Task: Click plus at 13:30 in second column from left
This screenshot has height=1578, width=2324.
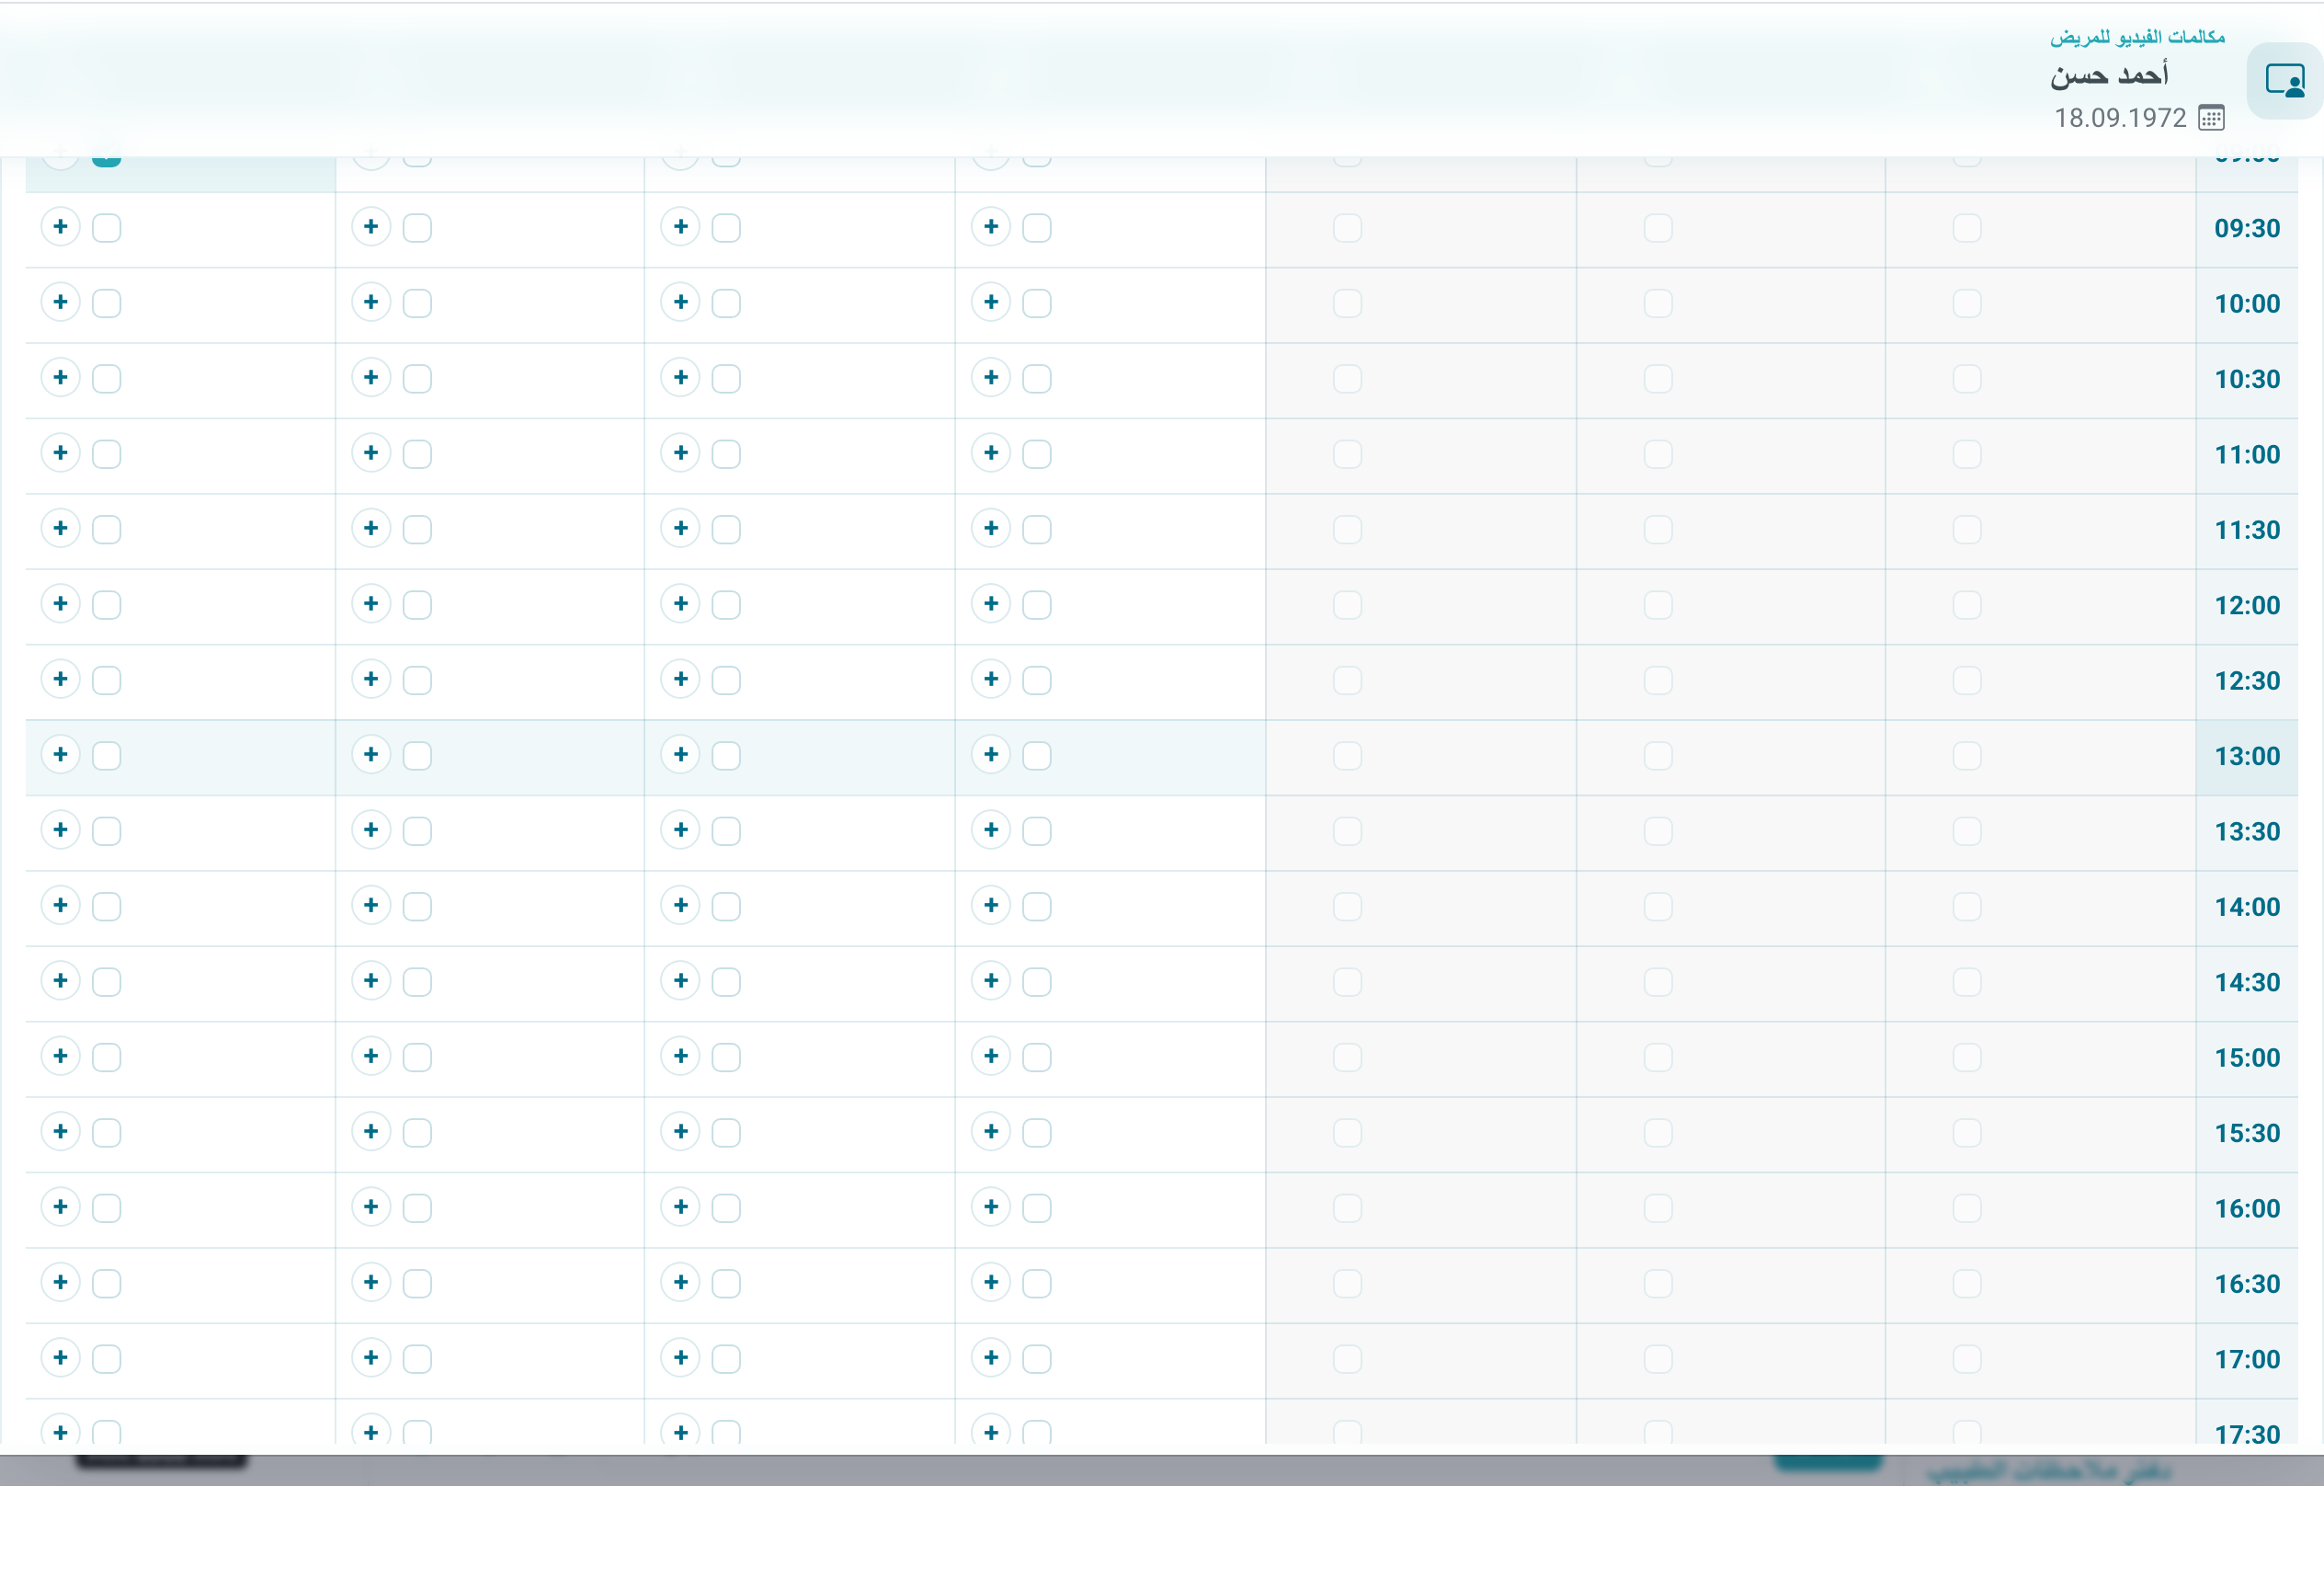Action: point(371,830)
